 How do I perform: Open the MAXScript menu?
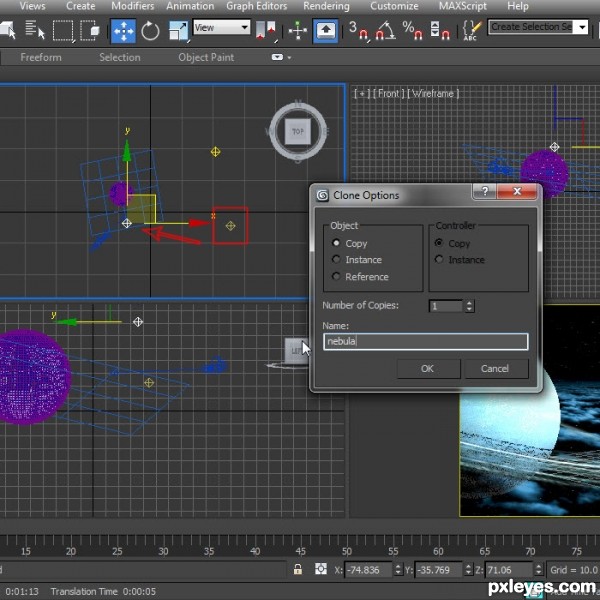pyautogui.click(x=463, y=6)
